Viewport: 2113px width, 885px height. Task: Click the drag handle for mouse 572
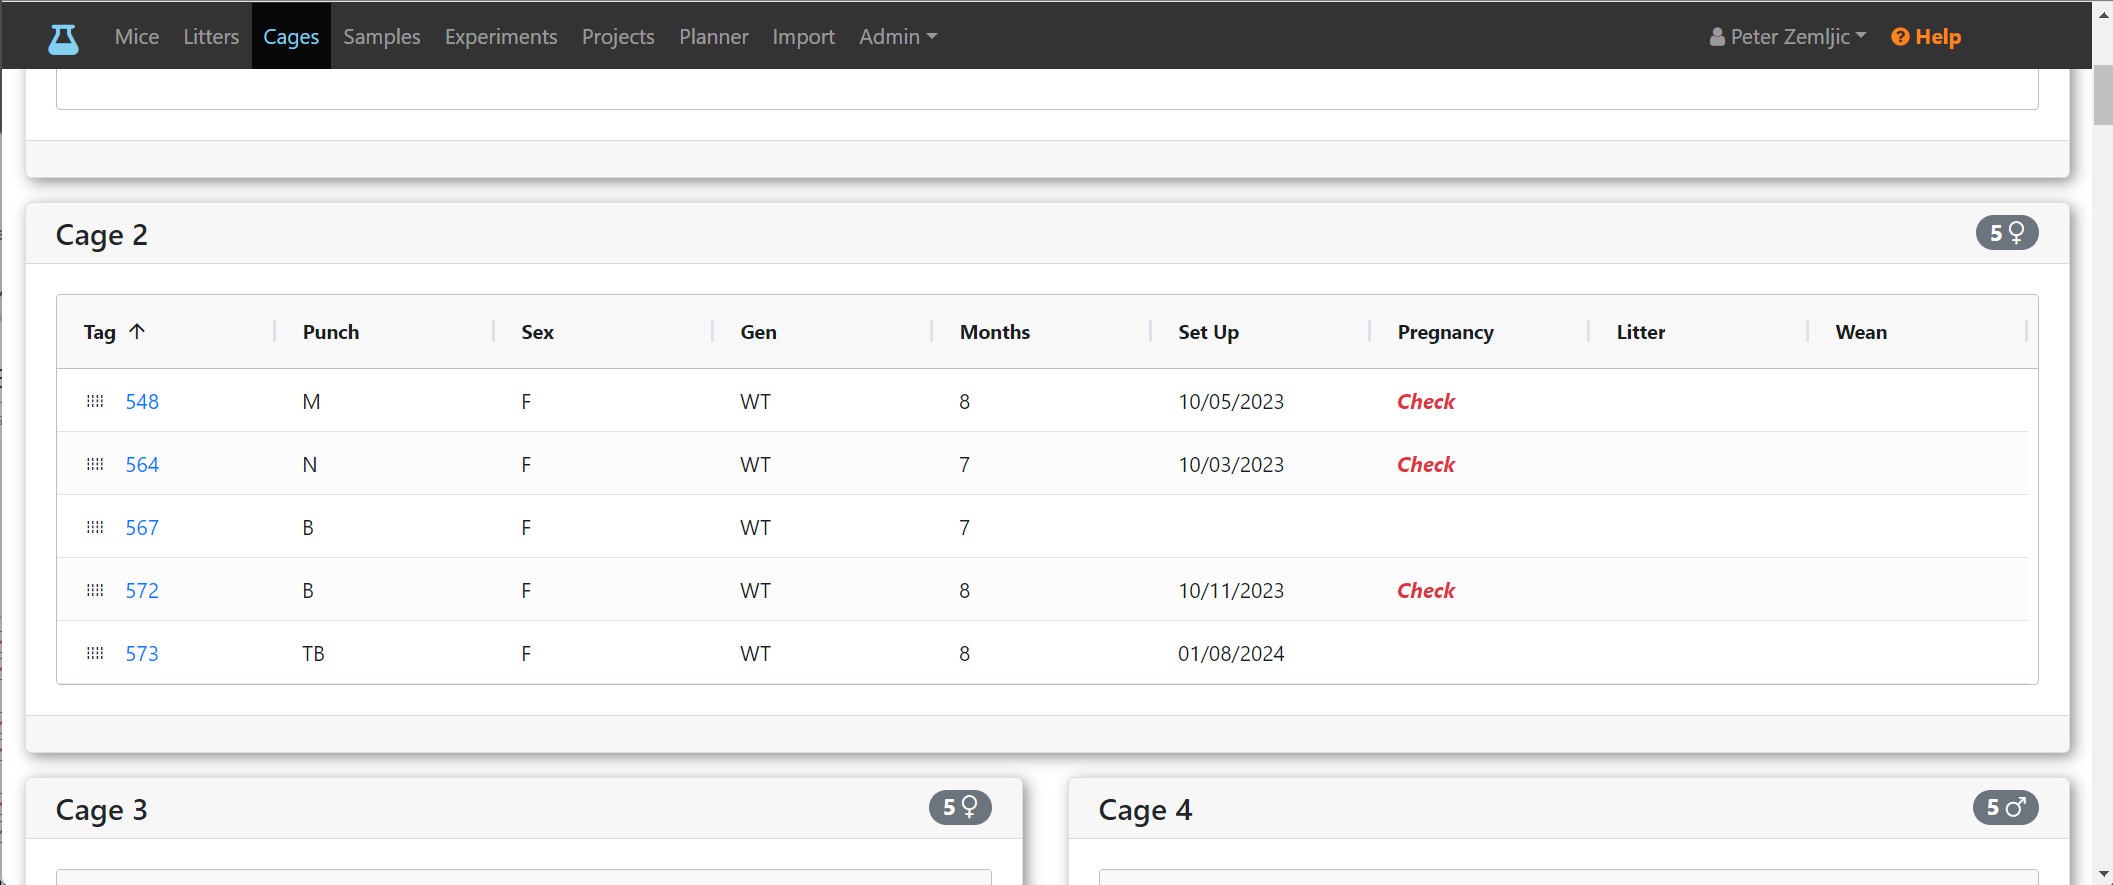click(x=95, y=590)
